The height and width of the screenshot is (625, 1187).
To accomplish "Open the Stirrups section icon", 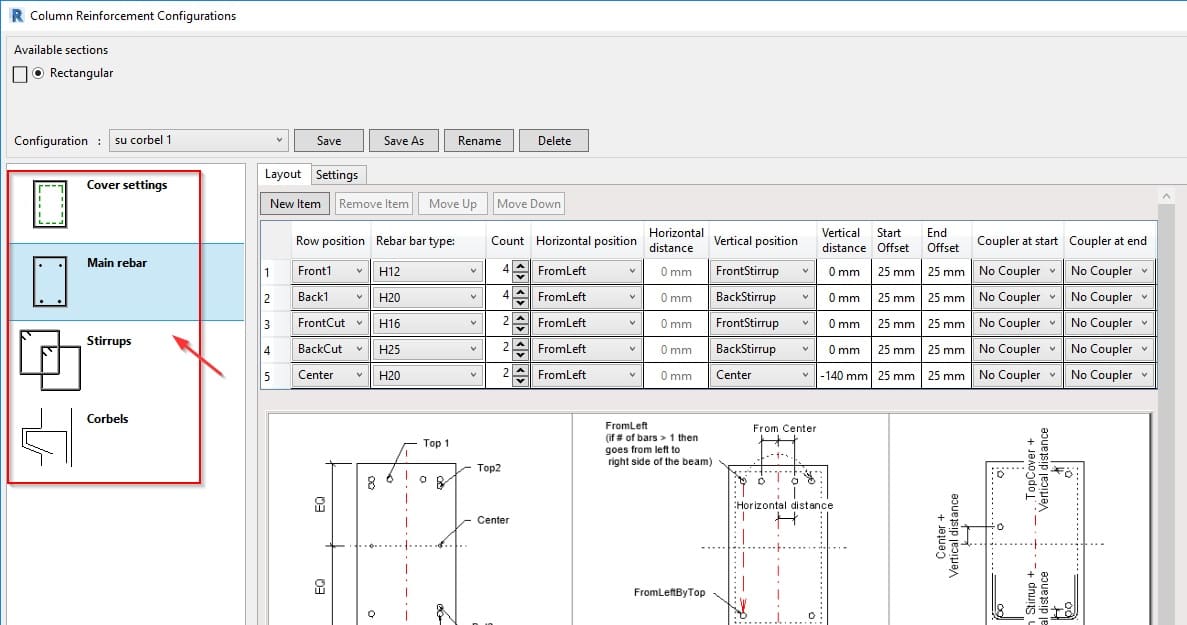I will 50,360.
